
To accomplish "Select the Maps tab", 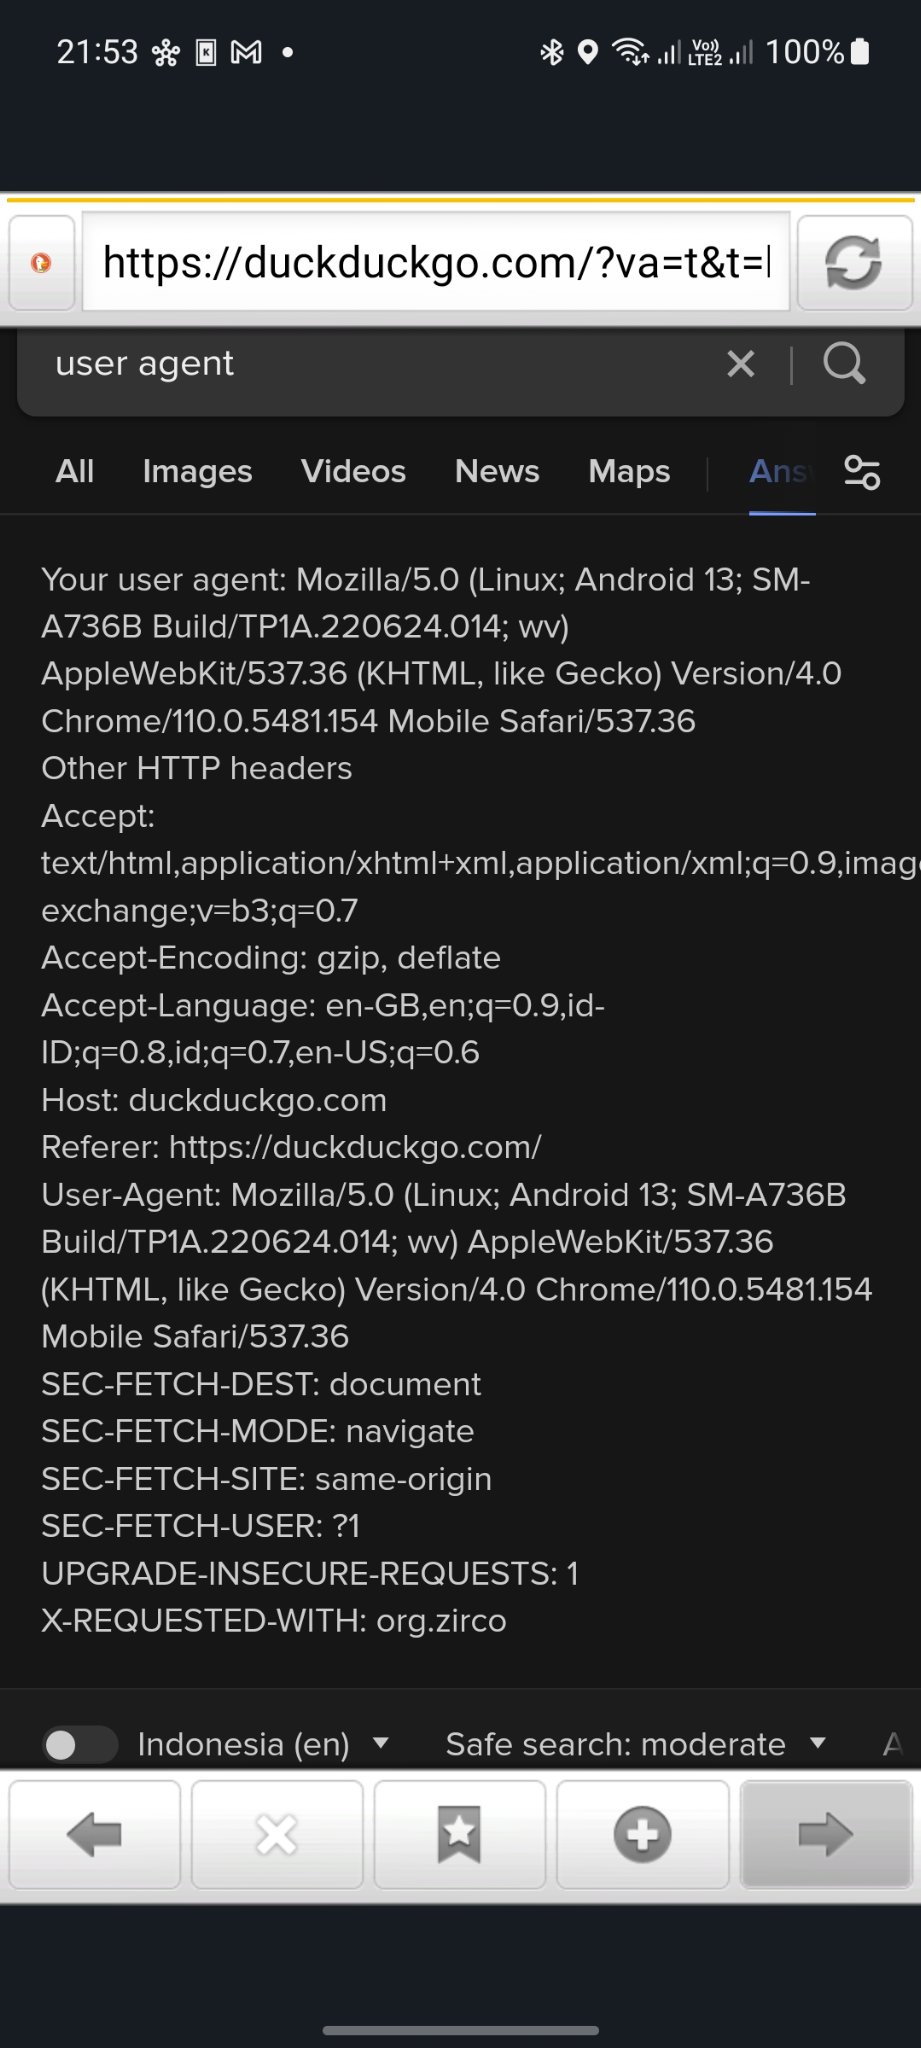I will point(629,472).
